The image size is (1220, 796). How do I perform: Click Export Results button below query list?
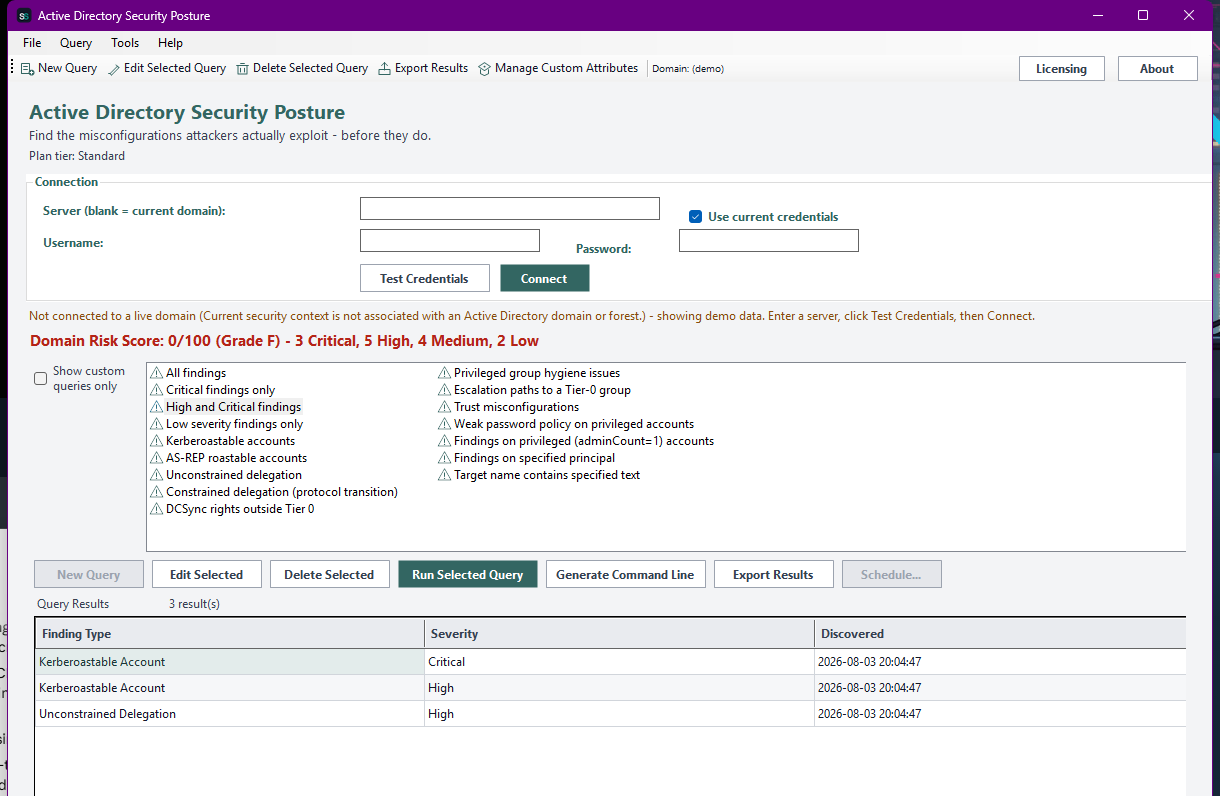click(773, 574)
